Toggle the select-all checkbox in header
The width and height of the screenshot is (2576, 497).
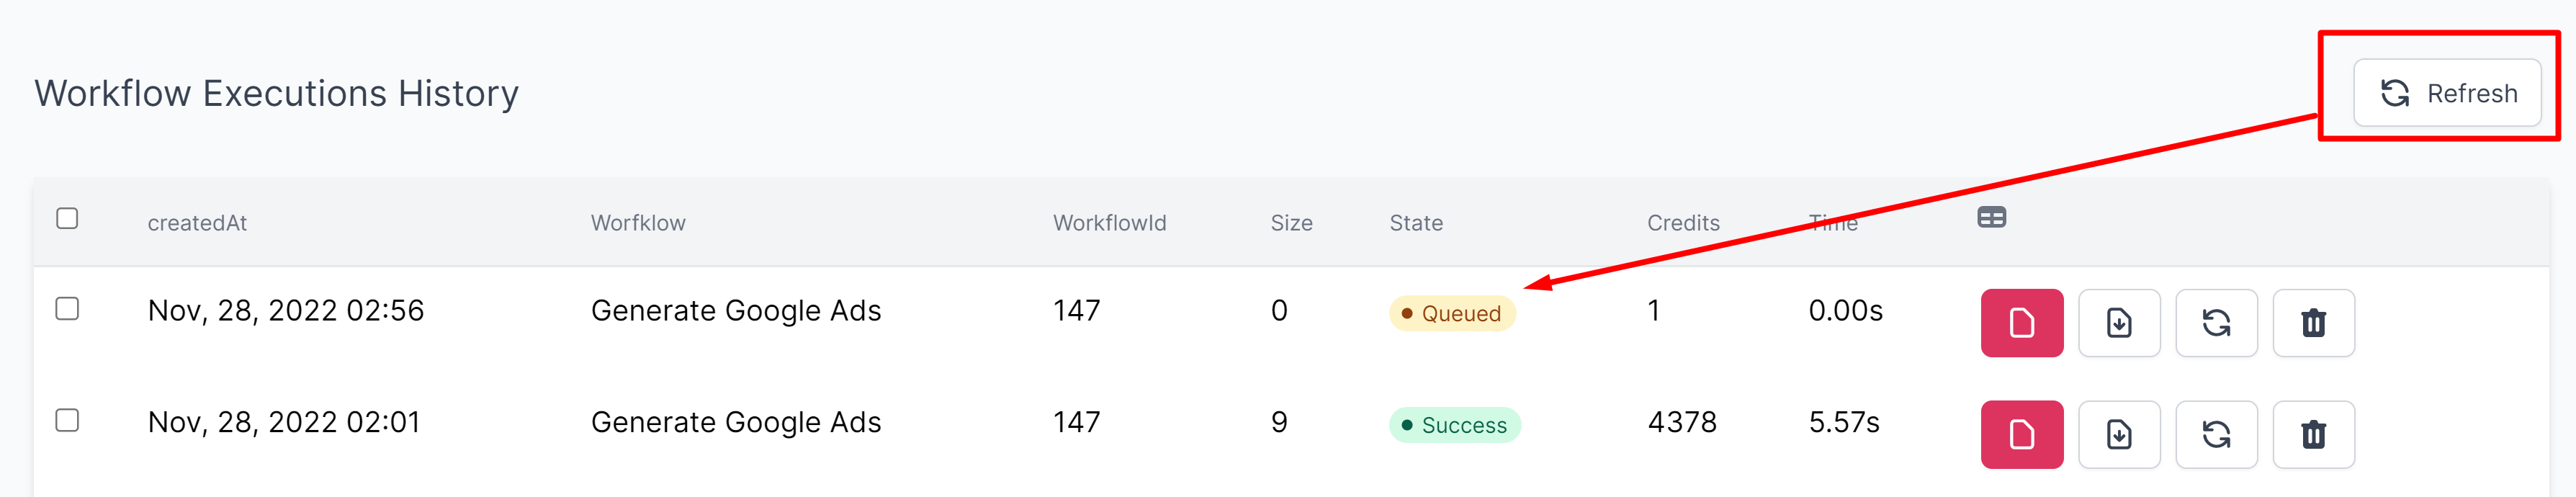tap(67, 218)
